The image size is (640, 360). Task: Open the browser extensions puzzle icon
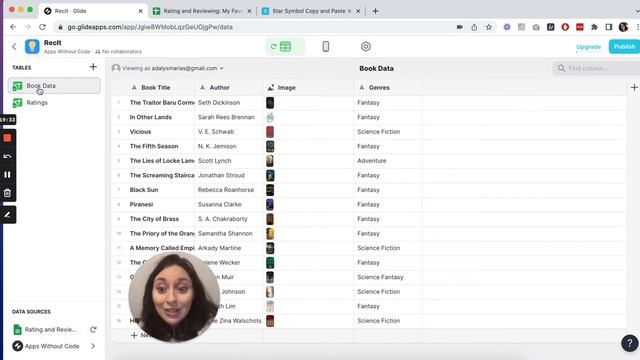click(594, 27)
